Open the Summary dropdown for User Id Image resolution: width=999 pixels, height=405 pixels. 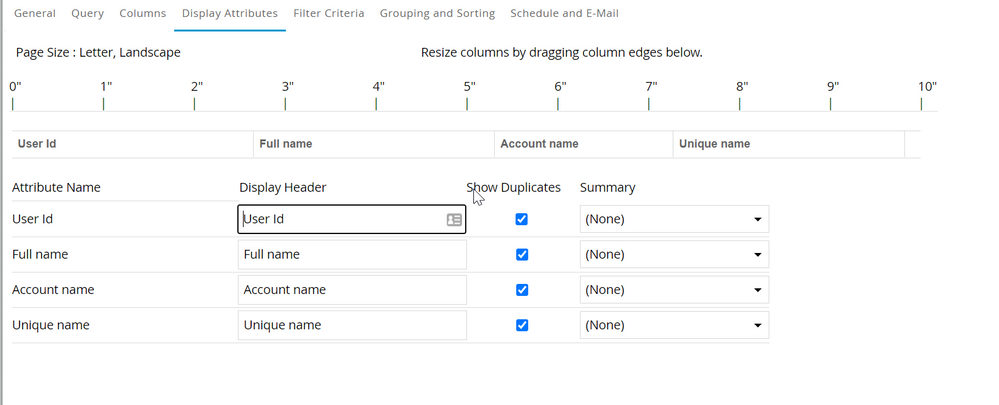click(x=674, y=219)
